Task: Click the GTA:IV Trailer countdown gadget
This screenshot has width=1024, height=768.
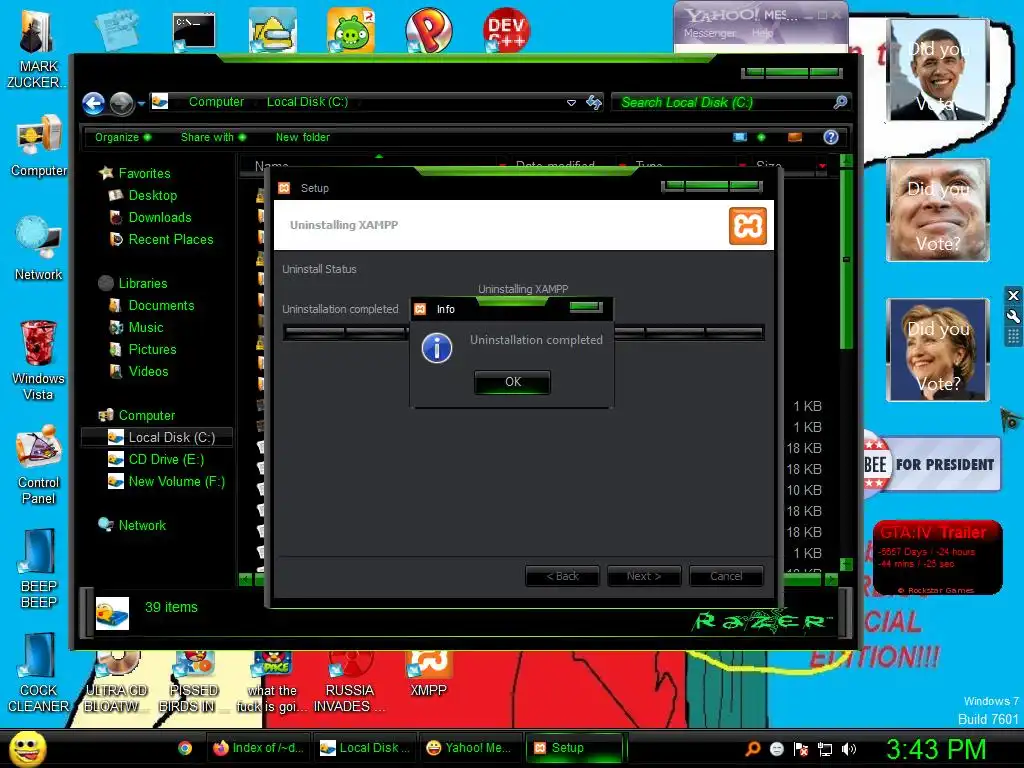Action: pos(937,557)
